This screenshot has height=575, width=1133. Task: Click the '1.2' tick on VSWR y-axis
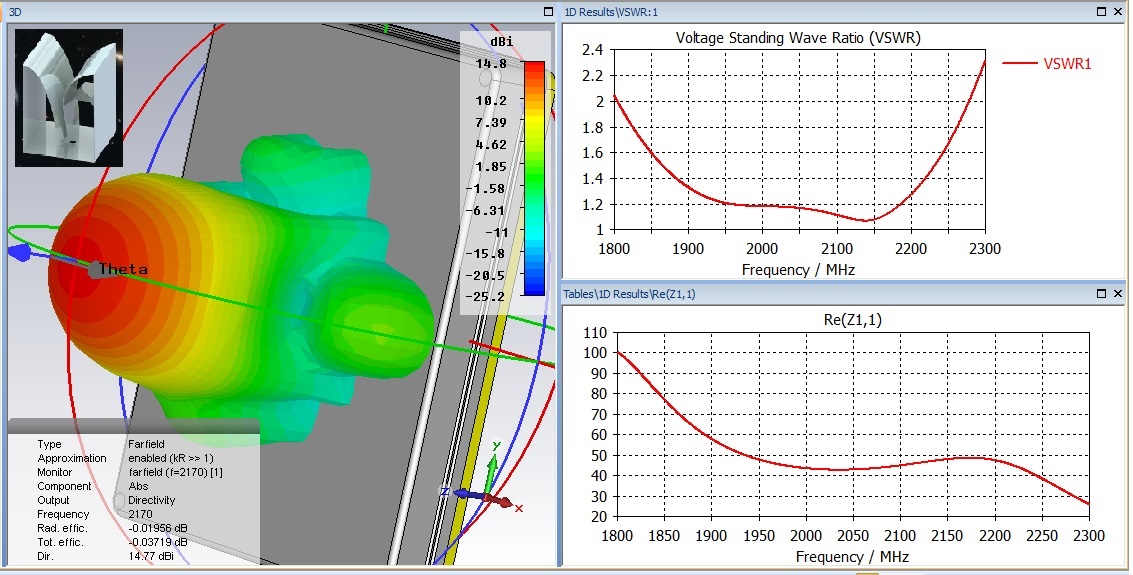pos(593,204)
